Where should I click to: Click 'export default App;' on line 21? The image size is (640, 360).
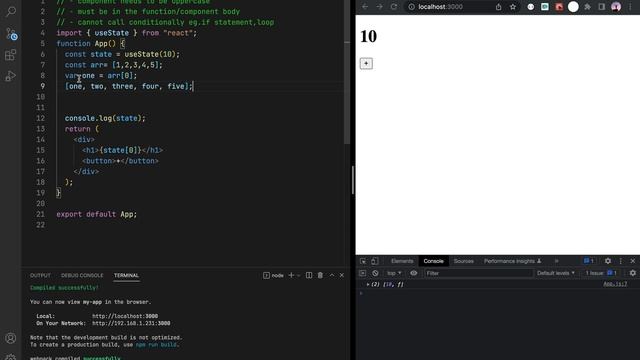point(96,214)
